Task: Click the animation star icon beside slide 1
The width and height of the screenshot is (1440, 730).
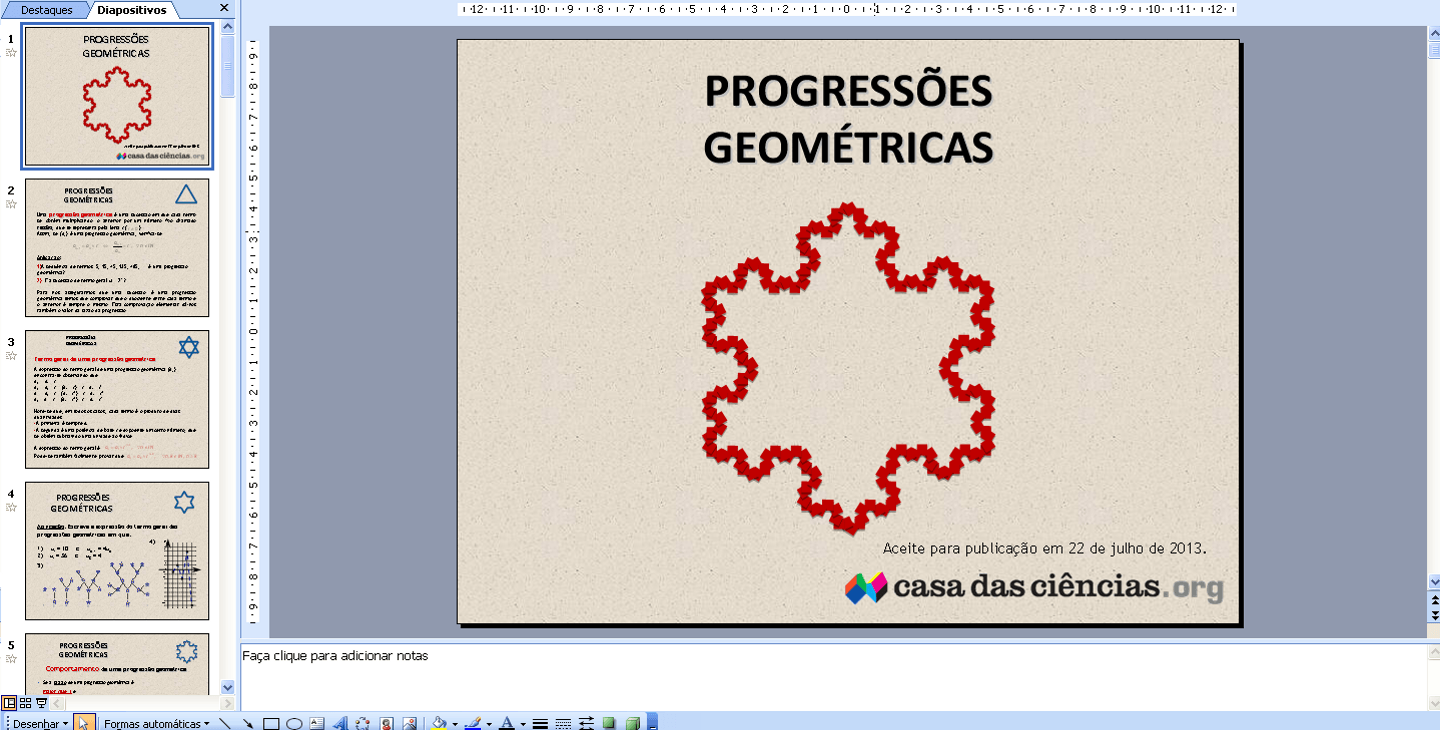Action: 12,53
